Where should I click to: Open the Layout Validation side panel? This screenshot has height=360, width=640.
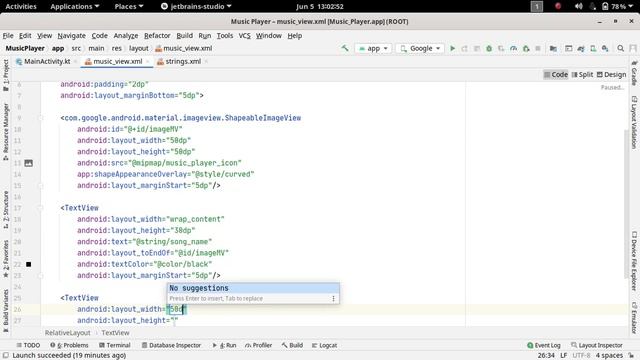(634, 122)
